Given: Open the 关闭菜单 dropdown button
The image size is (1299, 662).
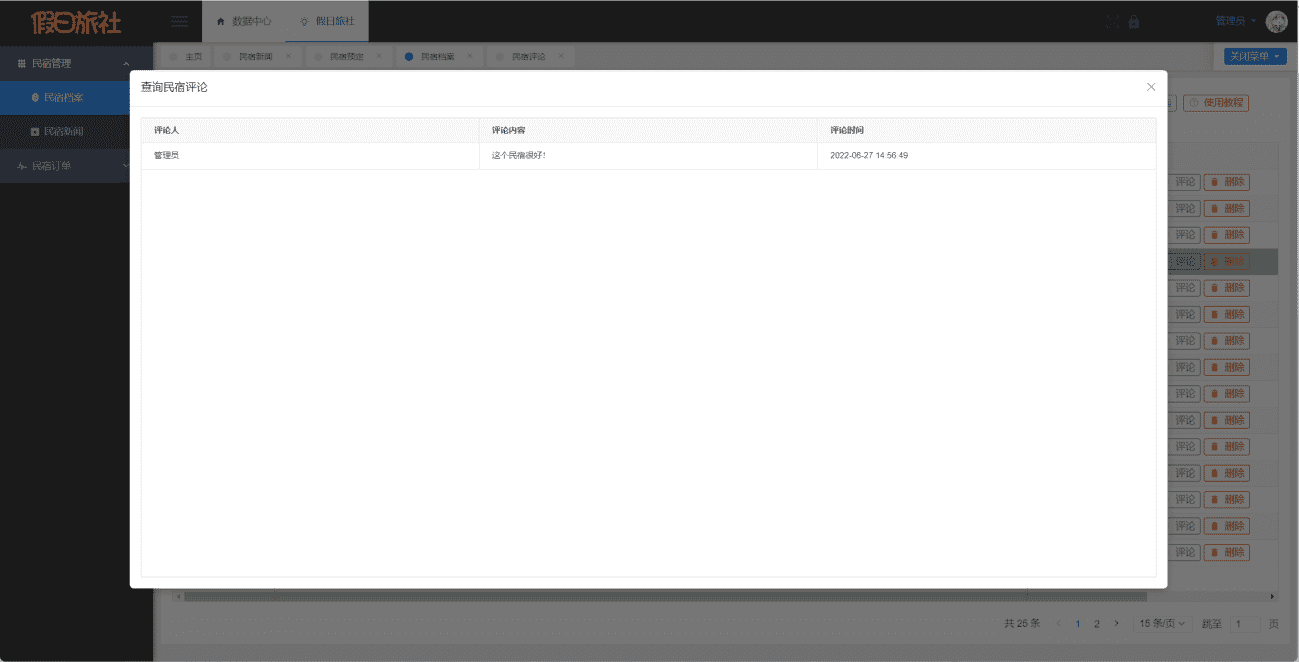Looking at the screenshot, I should point(1254,57).
